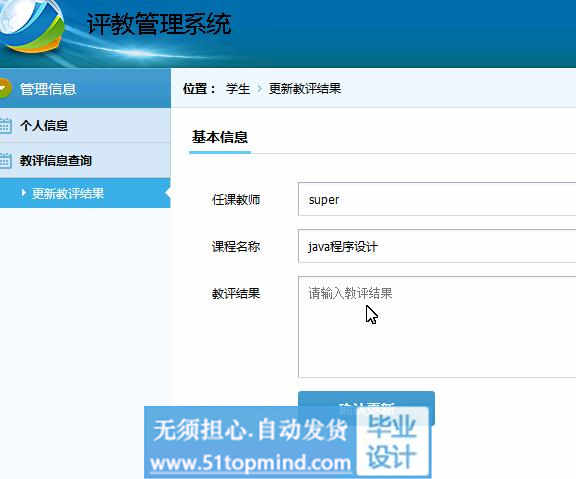Click the arrow icon before 更新教评结果

(x=24, y=193)
